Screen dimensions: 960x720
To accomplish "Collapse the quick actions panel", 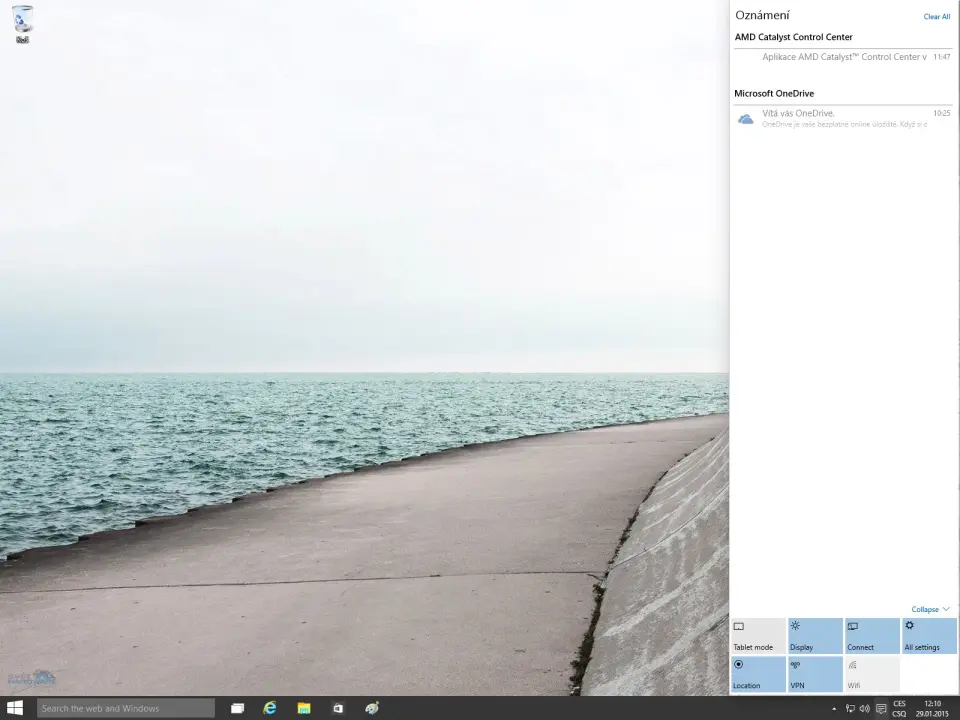I will (x=930, y=609).
